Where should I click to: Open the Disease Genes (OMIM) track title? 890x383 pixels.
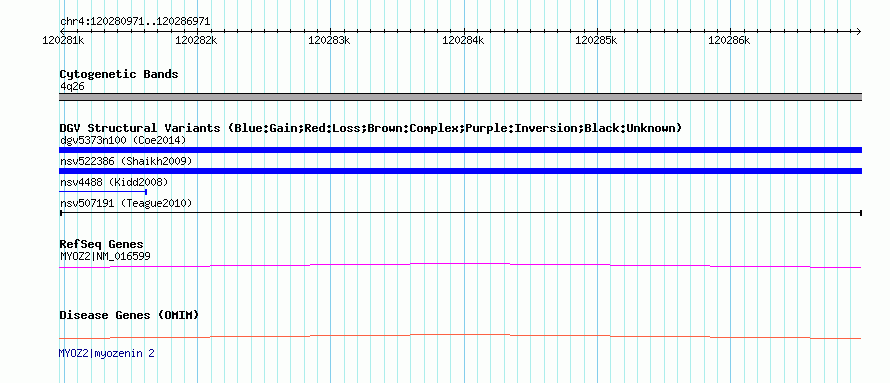[x=129, y=315]
